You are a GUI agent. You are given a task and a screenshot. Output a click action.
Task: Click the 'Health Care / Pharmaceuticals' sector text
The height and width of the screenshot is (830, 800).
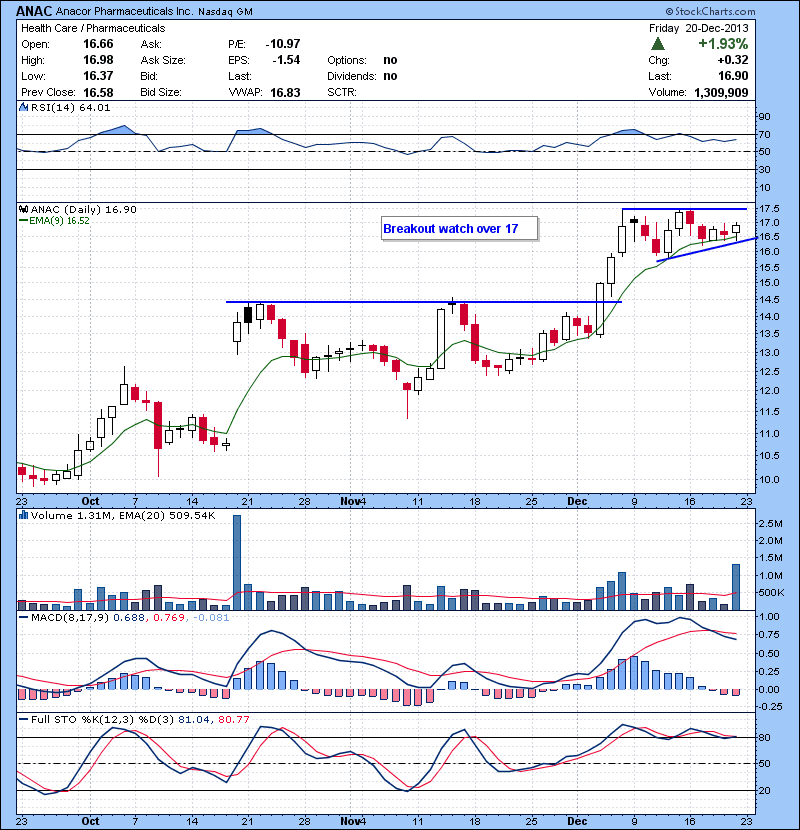coord(93,28)
